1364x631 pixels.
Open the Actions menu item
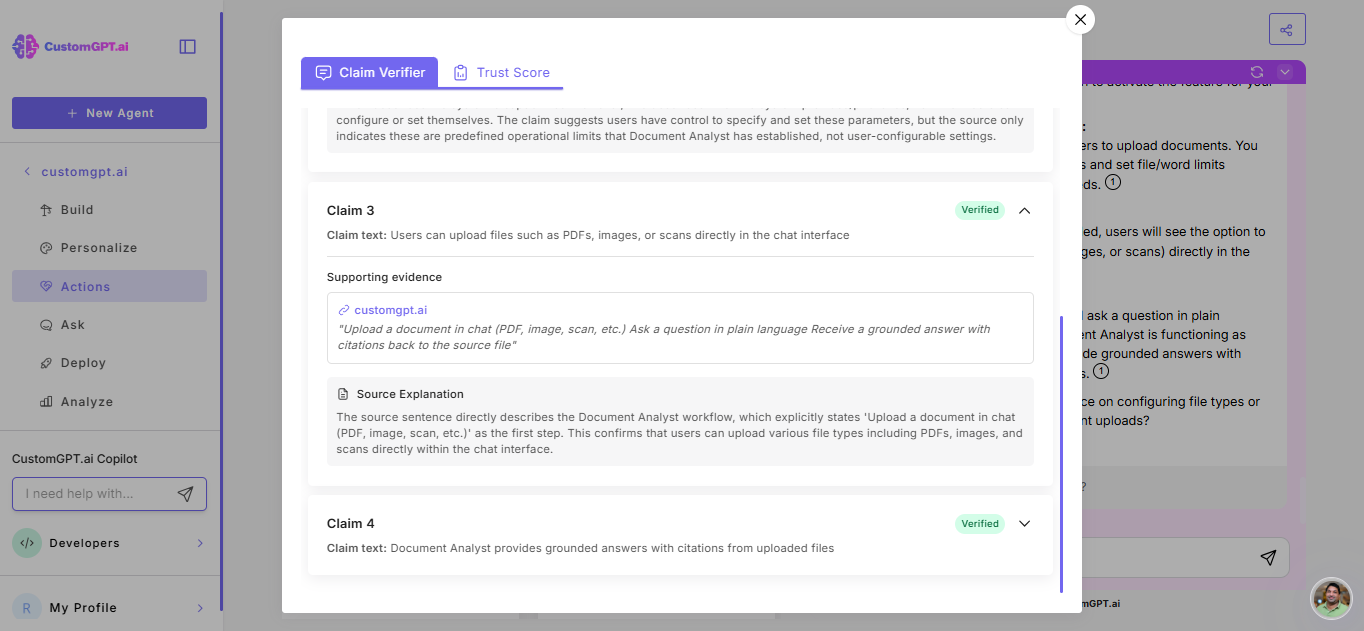coord(109,286)
